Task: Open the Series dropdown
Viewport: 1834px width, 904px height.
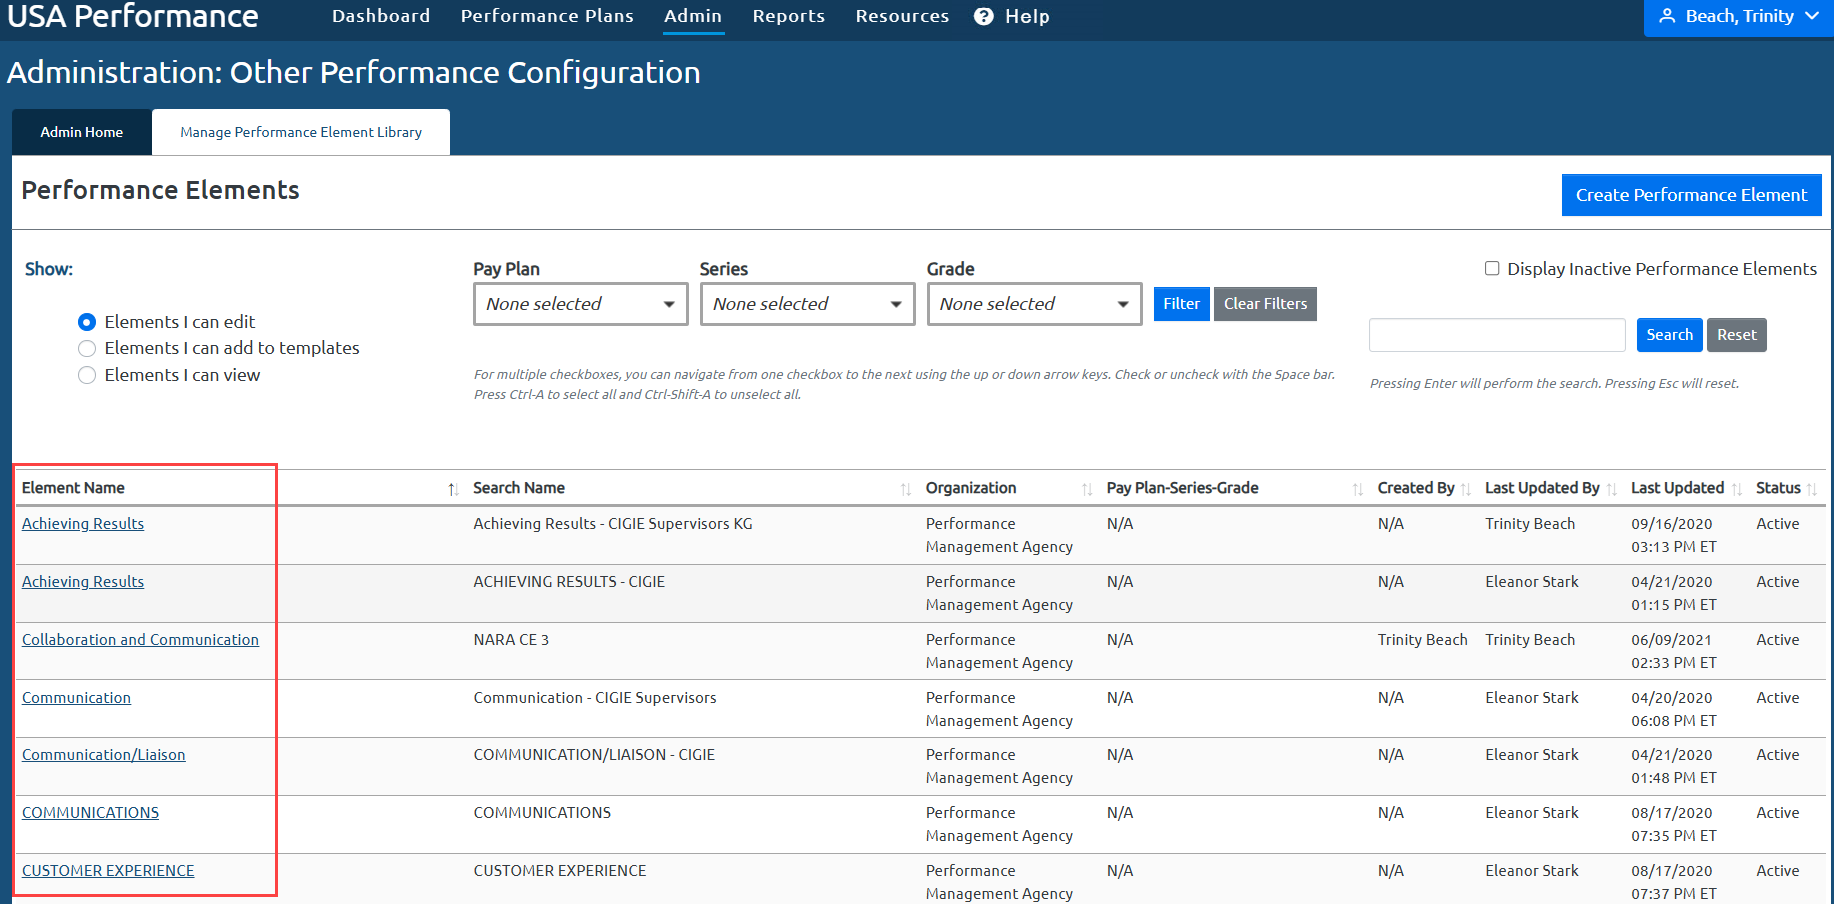Action: [808, 304]
